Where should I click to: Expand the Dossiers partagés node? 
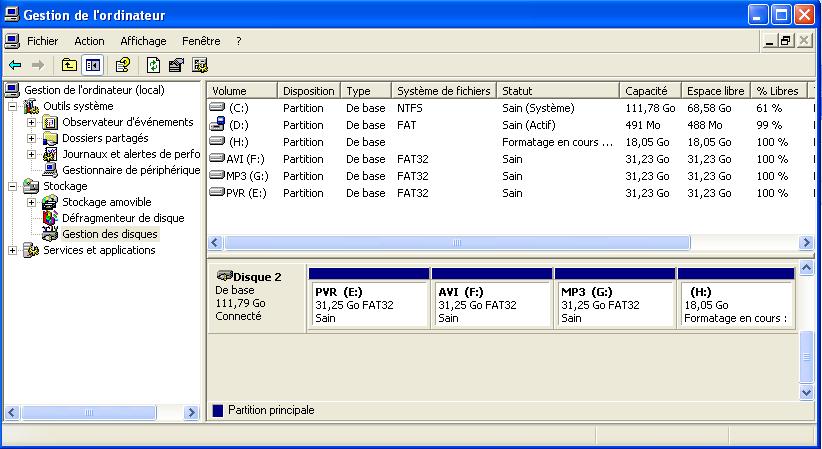31,138
